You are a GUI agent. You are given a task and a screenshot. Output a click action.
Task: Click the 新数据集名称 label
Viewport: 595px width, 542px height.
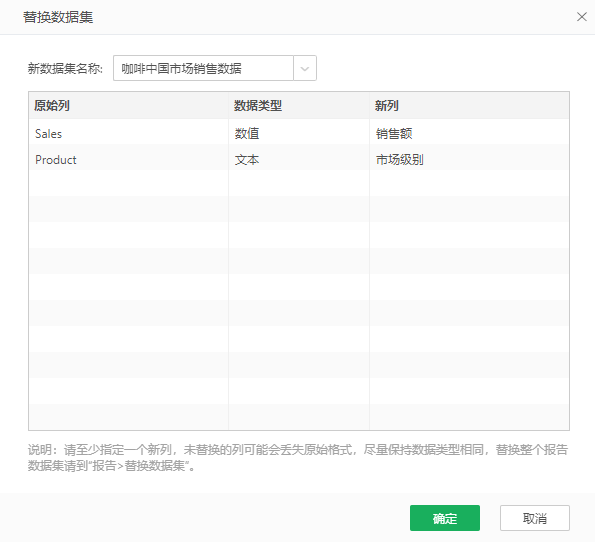[65, 69]
